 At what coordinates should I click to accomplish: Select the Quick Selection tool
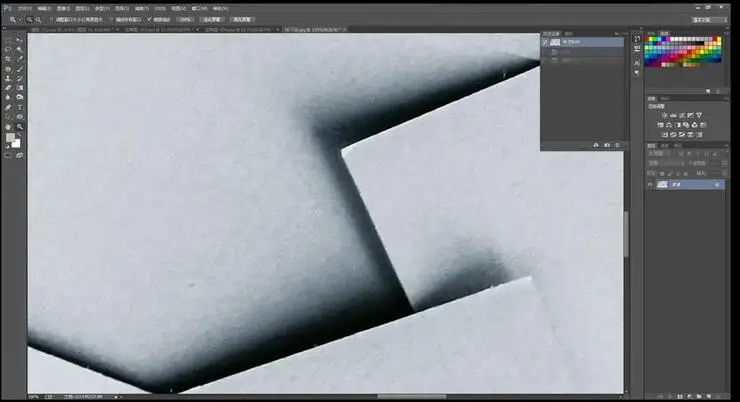(19, 50)
